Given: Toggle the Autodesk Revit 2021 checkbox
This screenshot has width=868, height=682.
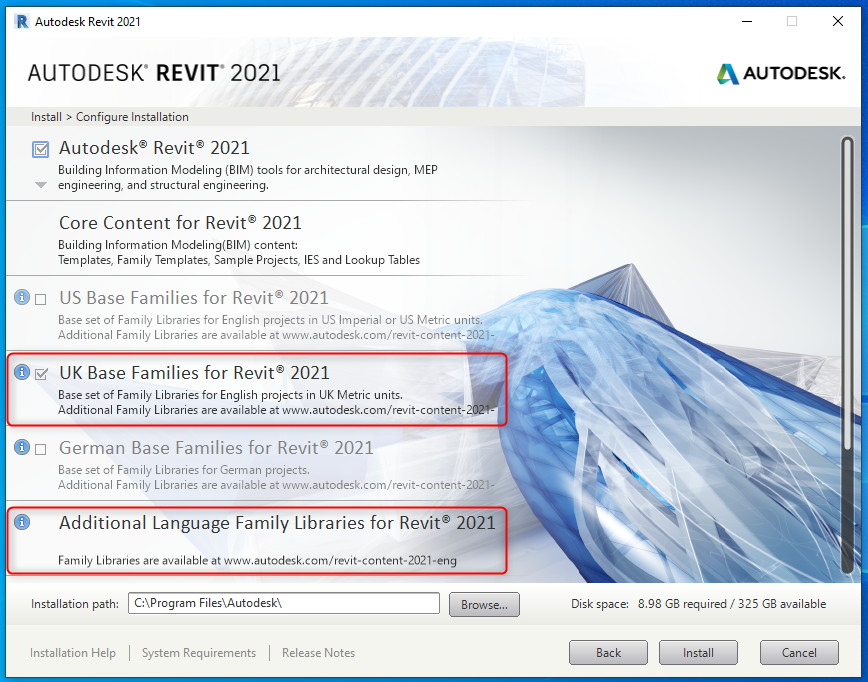Looking at the screenshot, I should pyautogui.click(x=41, y=150).
